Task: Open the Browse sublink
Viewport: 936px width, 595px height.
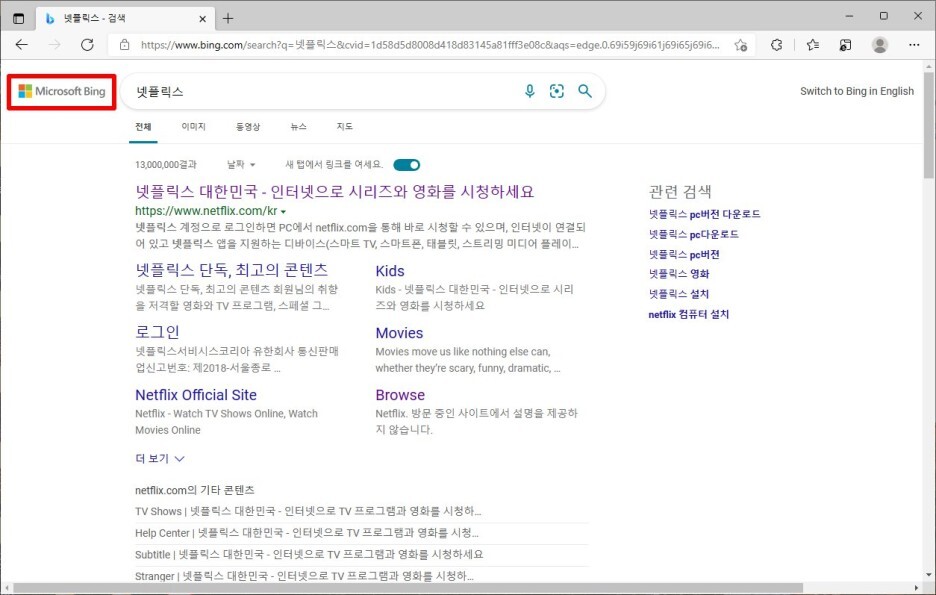Action: 400,394
